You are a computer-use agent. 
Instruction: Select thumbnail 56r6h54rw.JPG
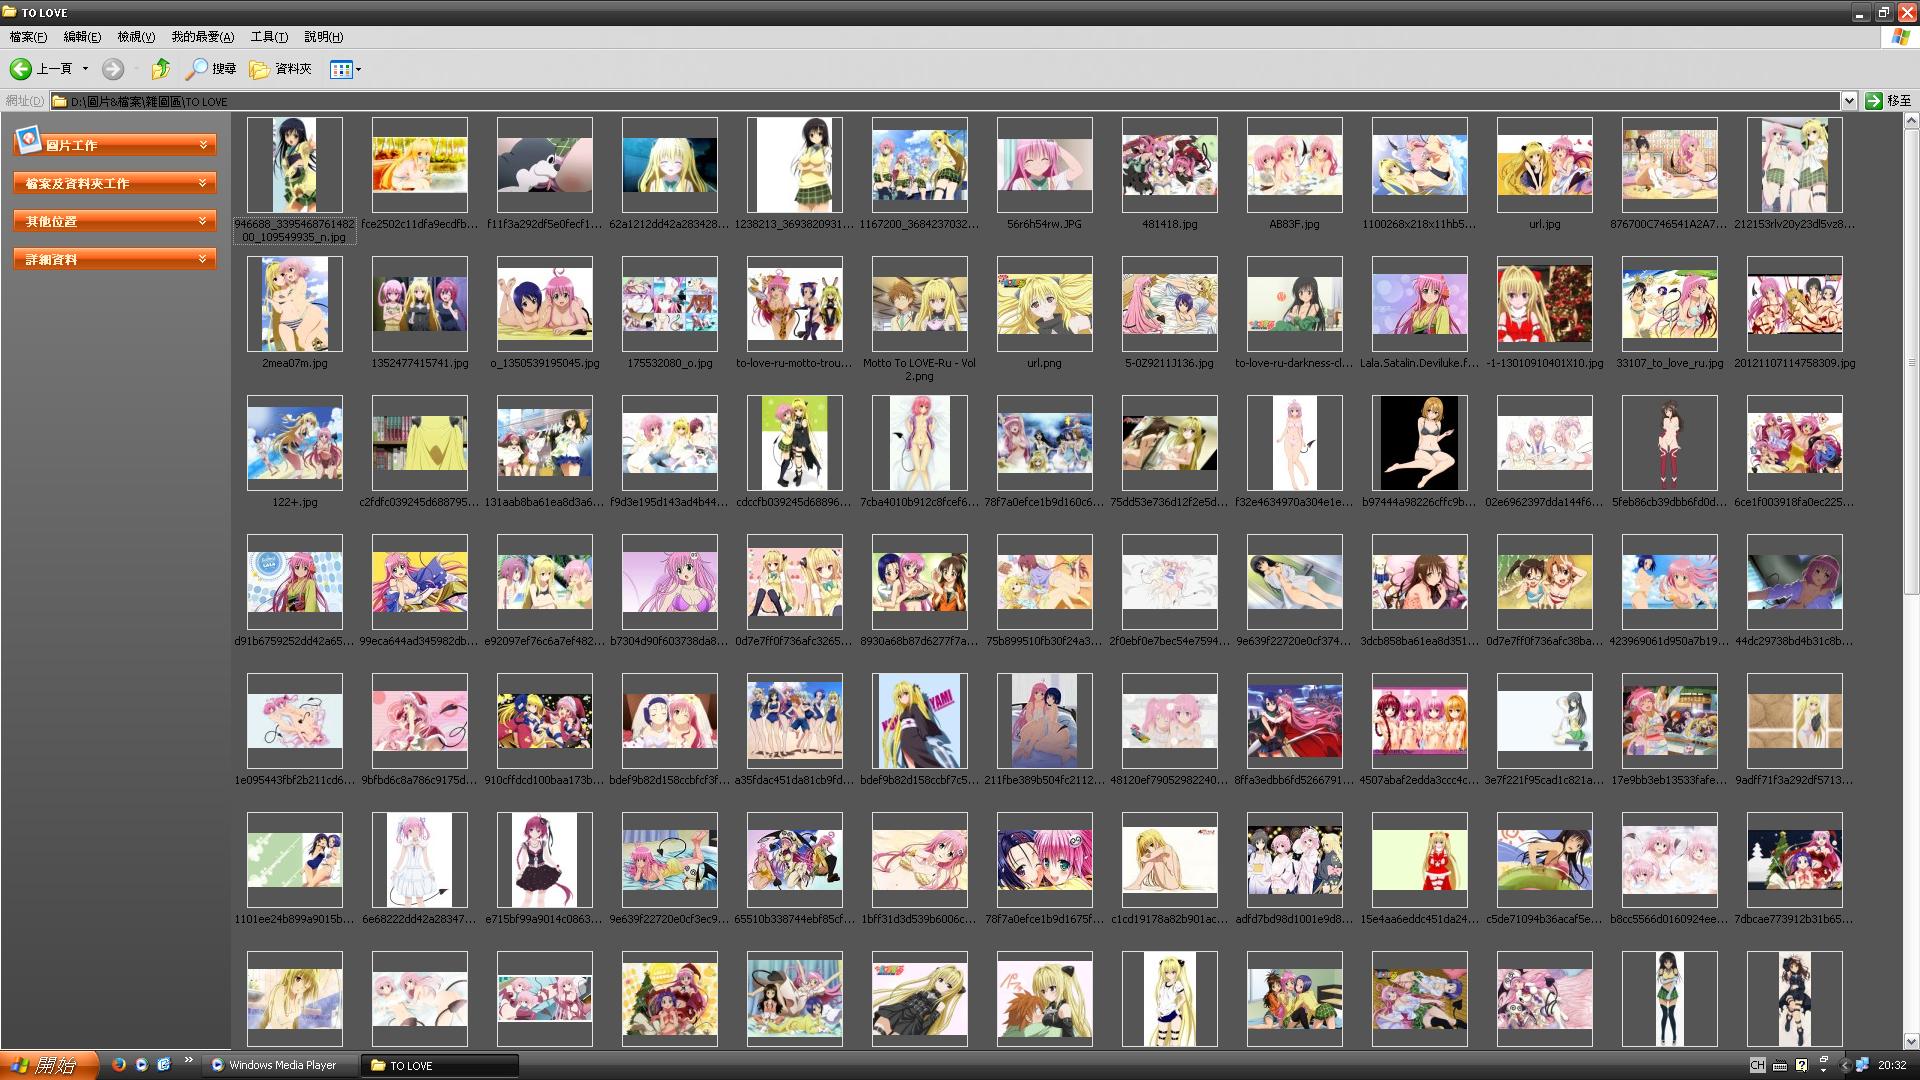coord(1045,165)
